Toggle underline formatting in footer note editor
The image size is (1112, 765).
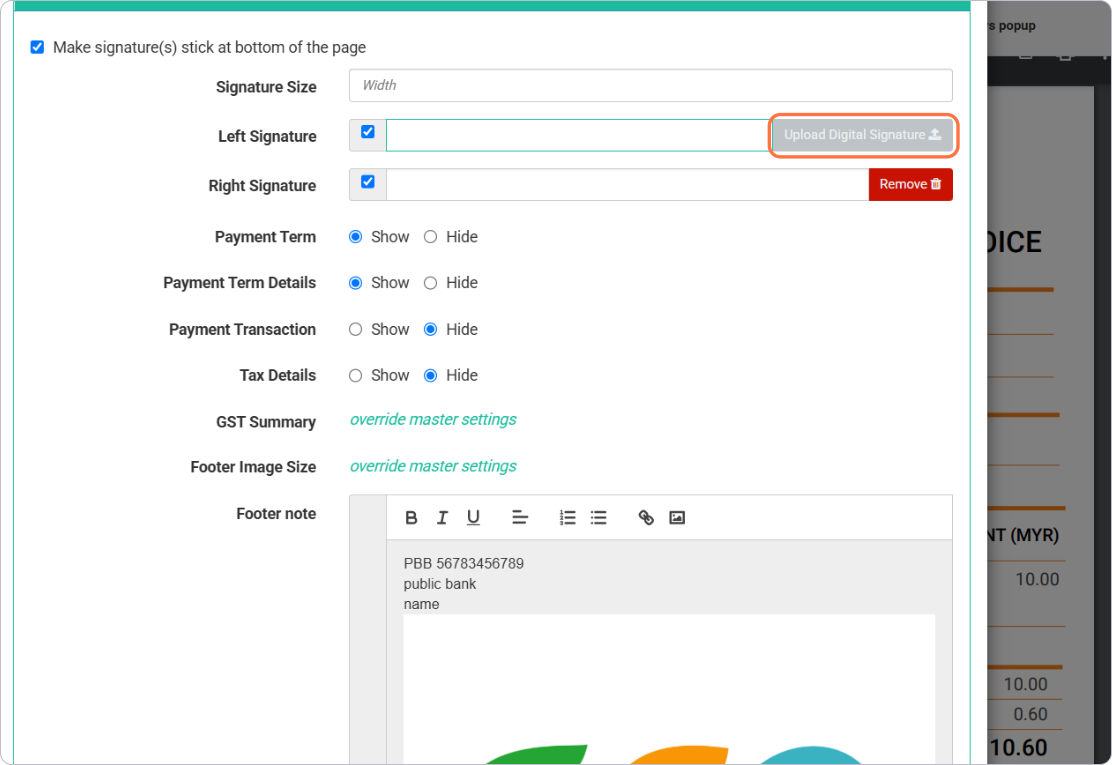[473, 518]
